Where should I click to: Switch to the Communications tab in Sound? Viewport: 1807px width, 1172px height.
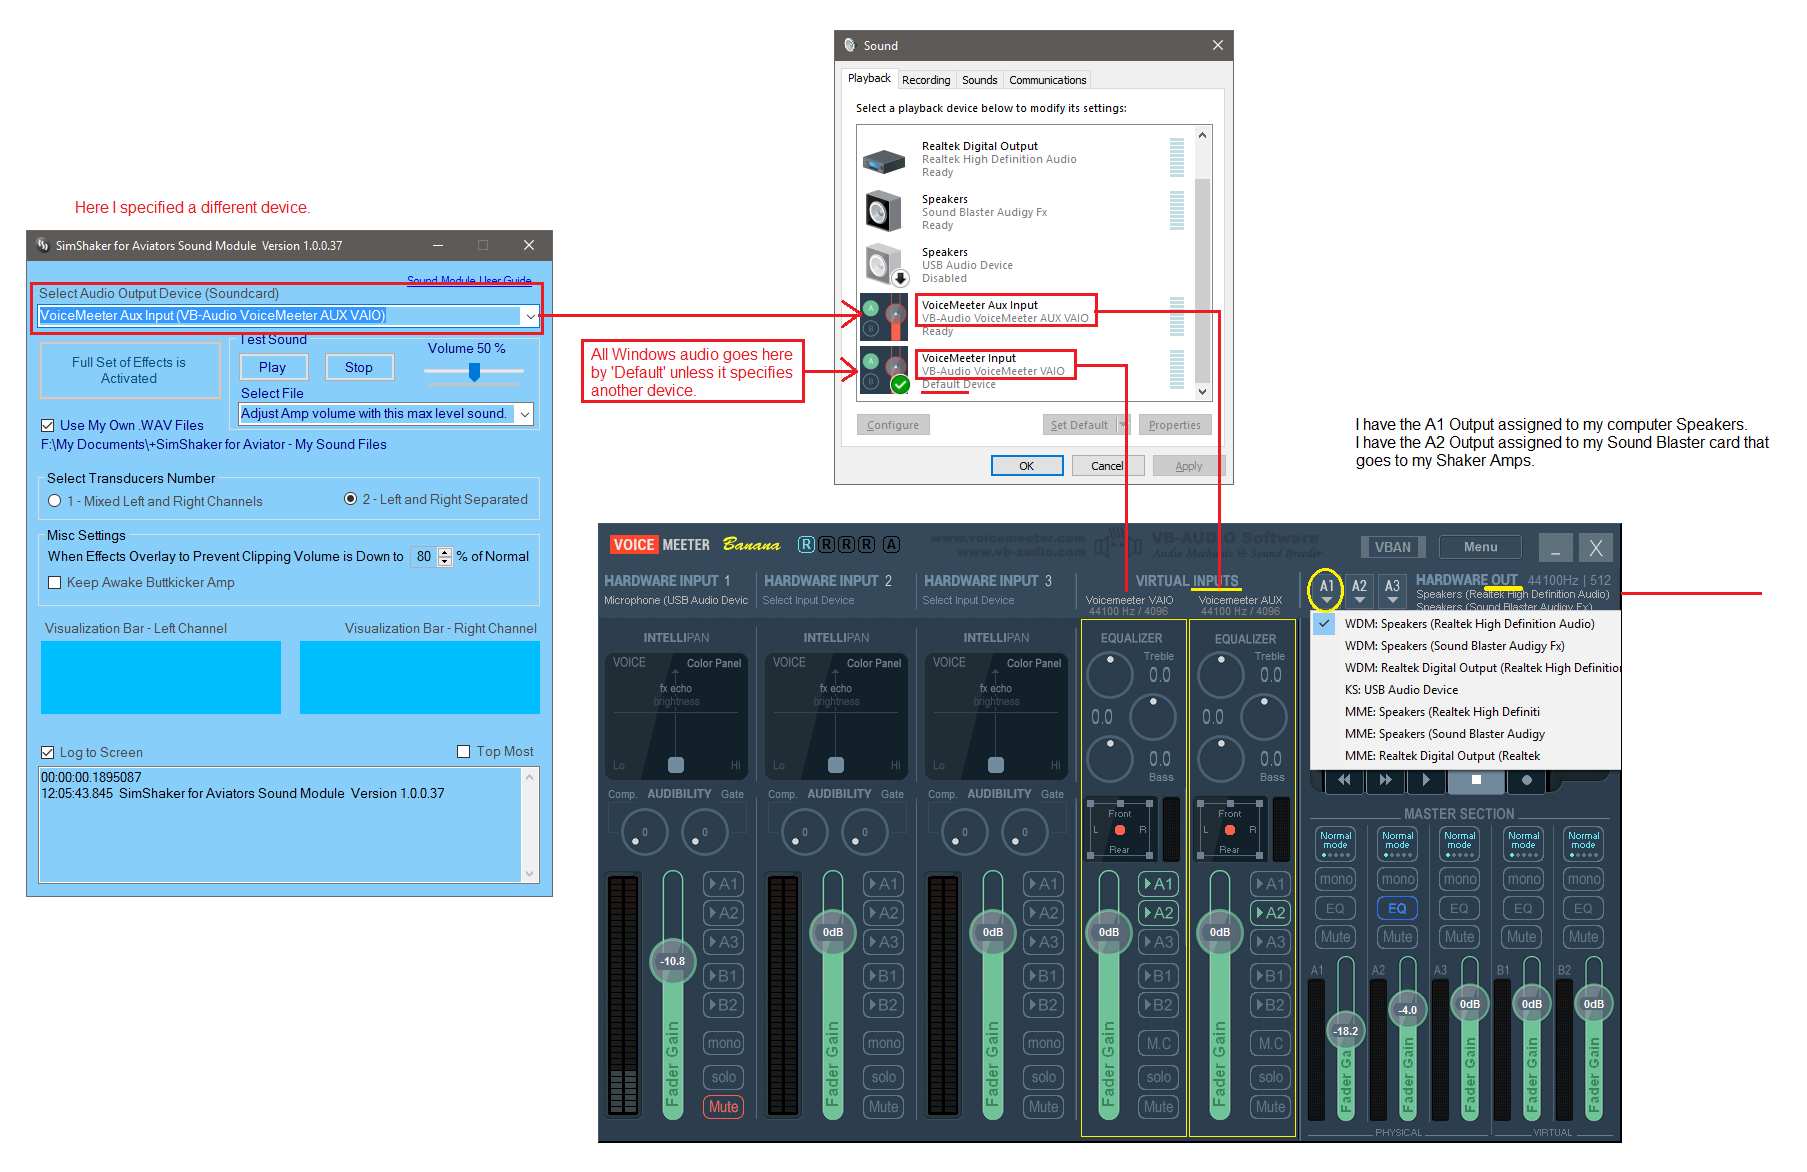click(1047, 80)
